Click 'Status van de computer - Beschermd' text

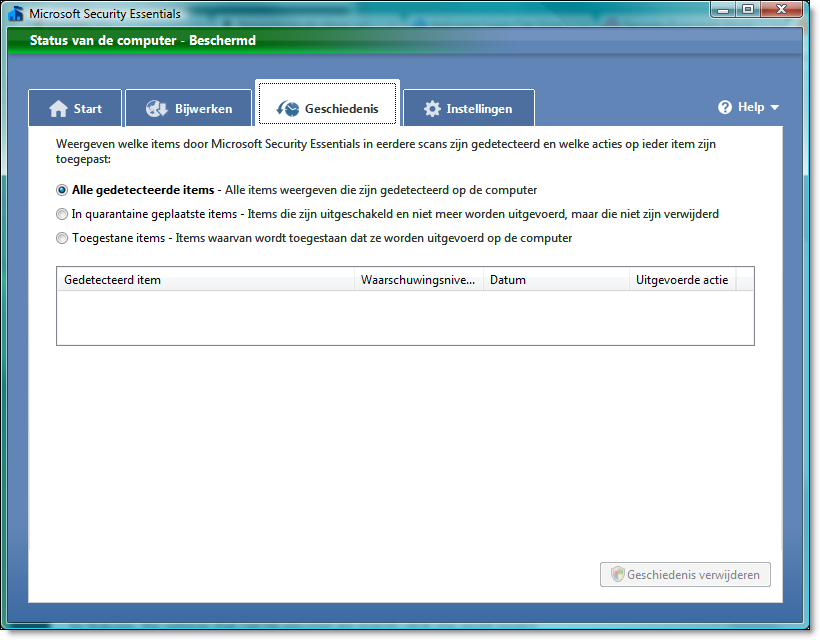pyautogui.click(x=143, y=40)
